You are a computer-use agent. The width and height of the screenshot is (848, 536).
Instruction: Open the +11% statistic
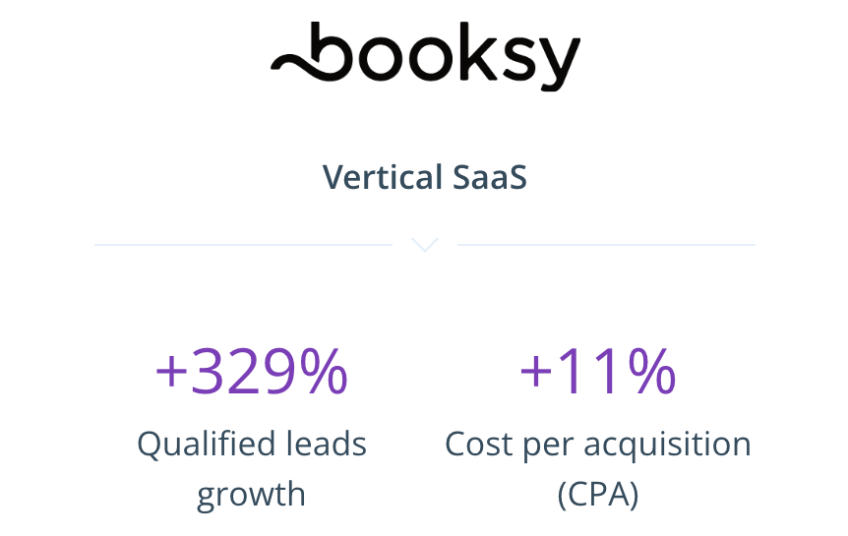[598, 372]
